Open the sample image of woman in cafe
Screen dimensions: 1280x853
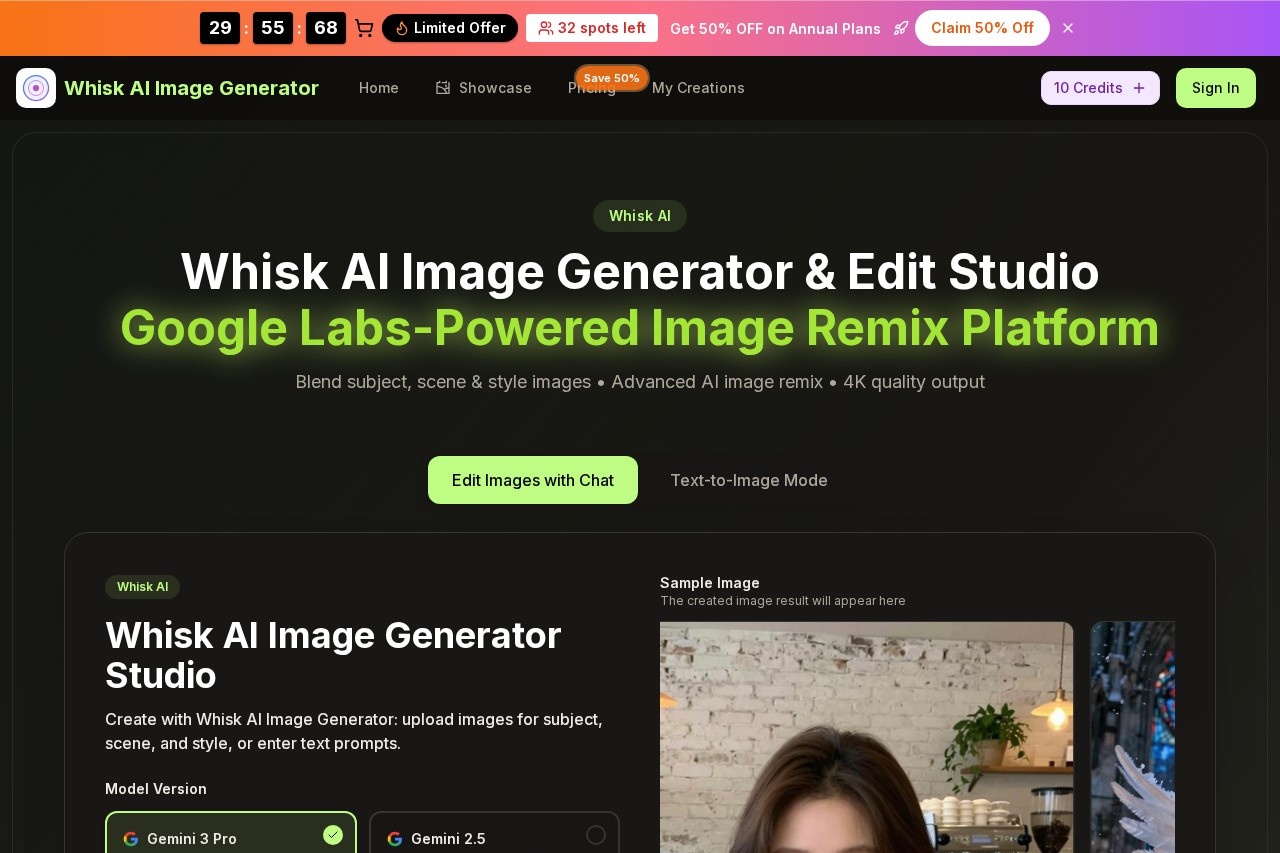867,737
